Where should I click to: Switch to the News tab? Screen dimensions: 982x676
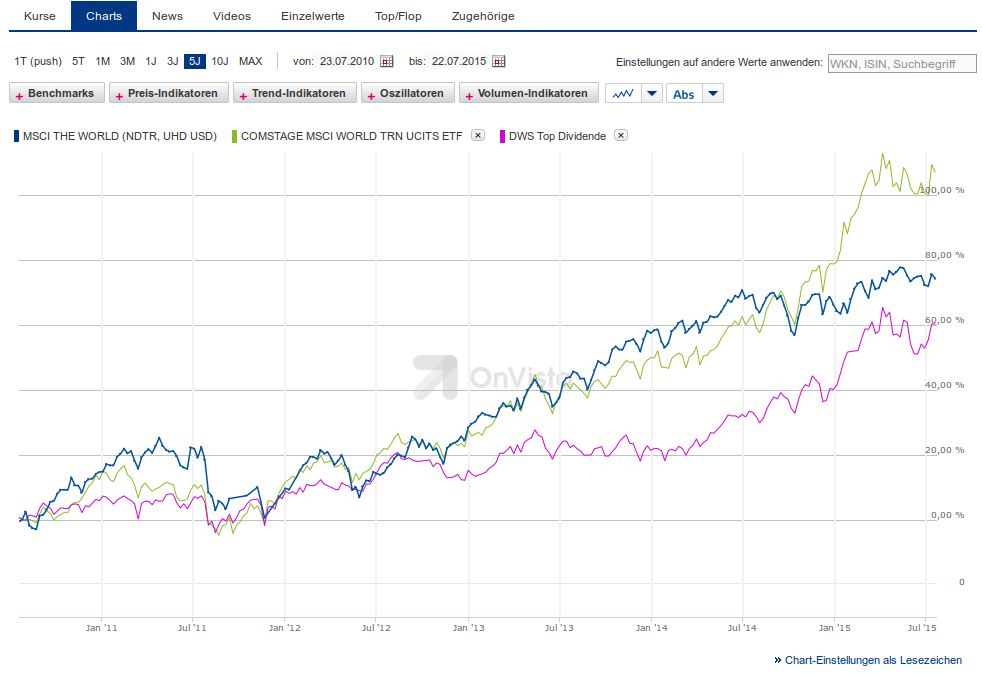pyautogui.click(x=167, y=16)
